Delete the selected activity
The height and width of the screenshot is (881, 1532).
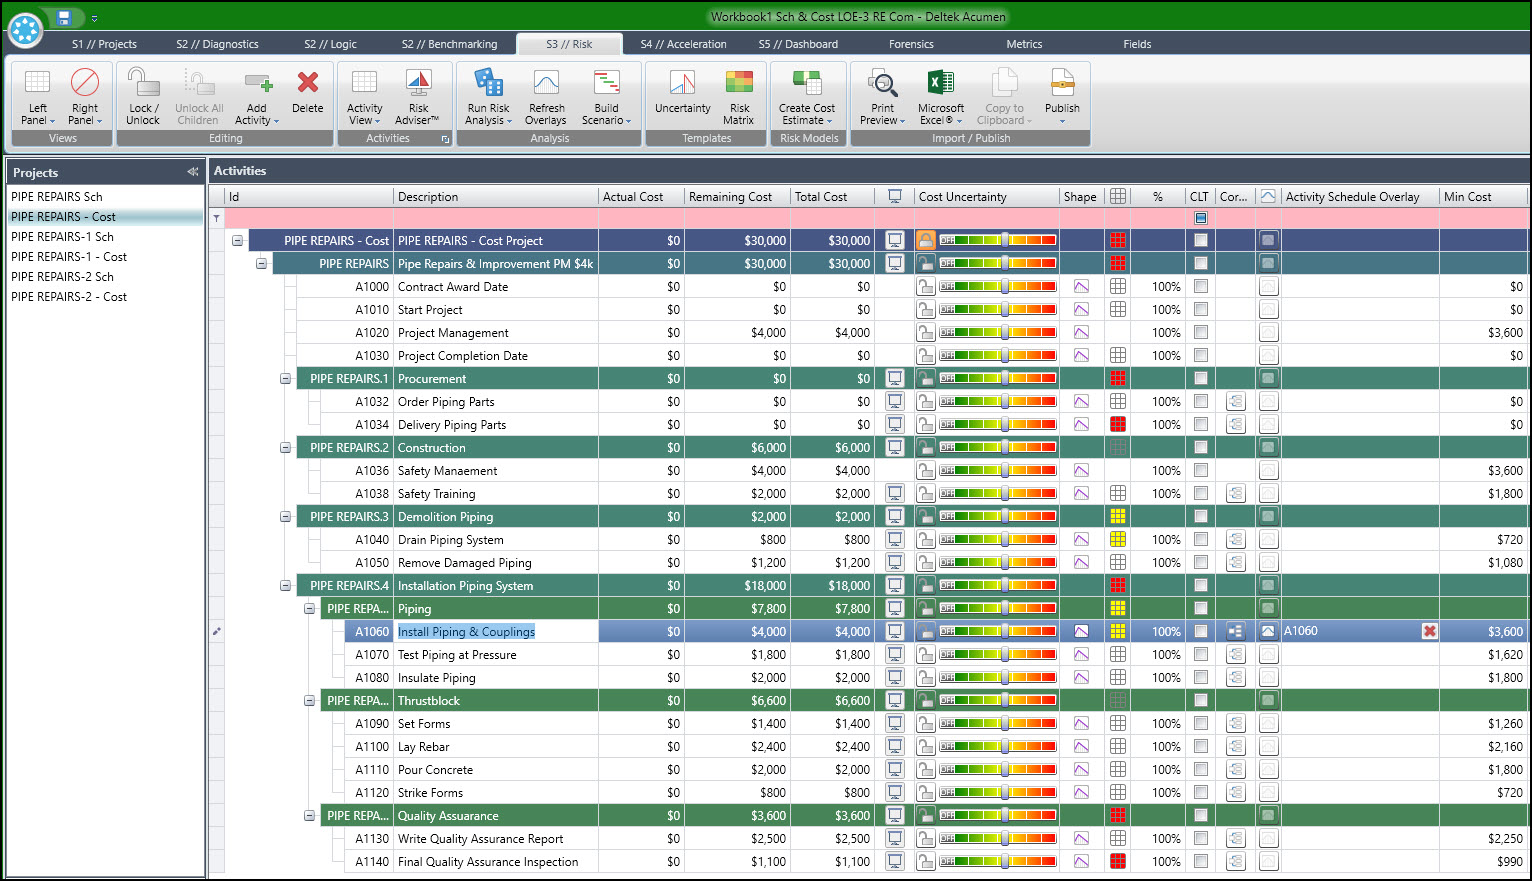308,92
